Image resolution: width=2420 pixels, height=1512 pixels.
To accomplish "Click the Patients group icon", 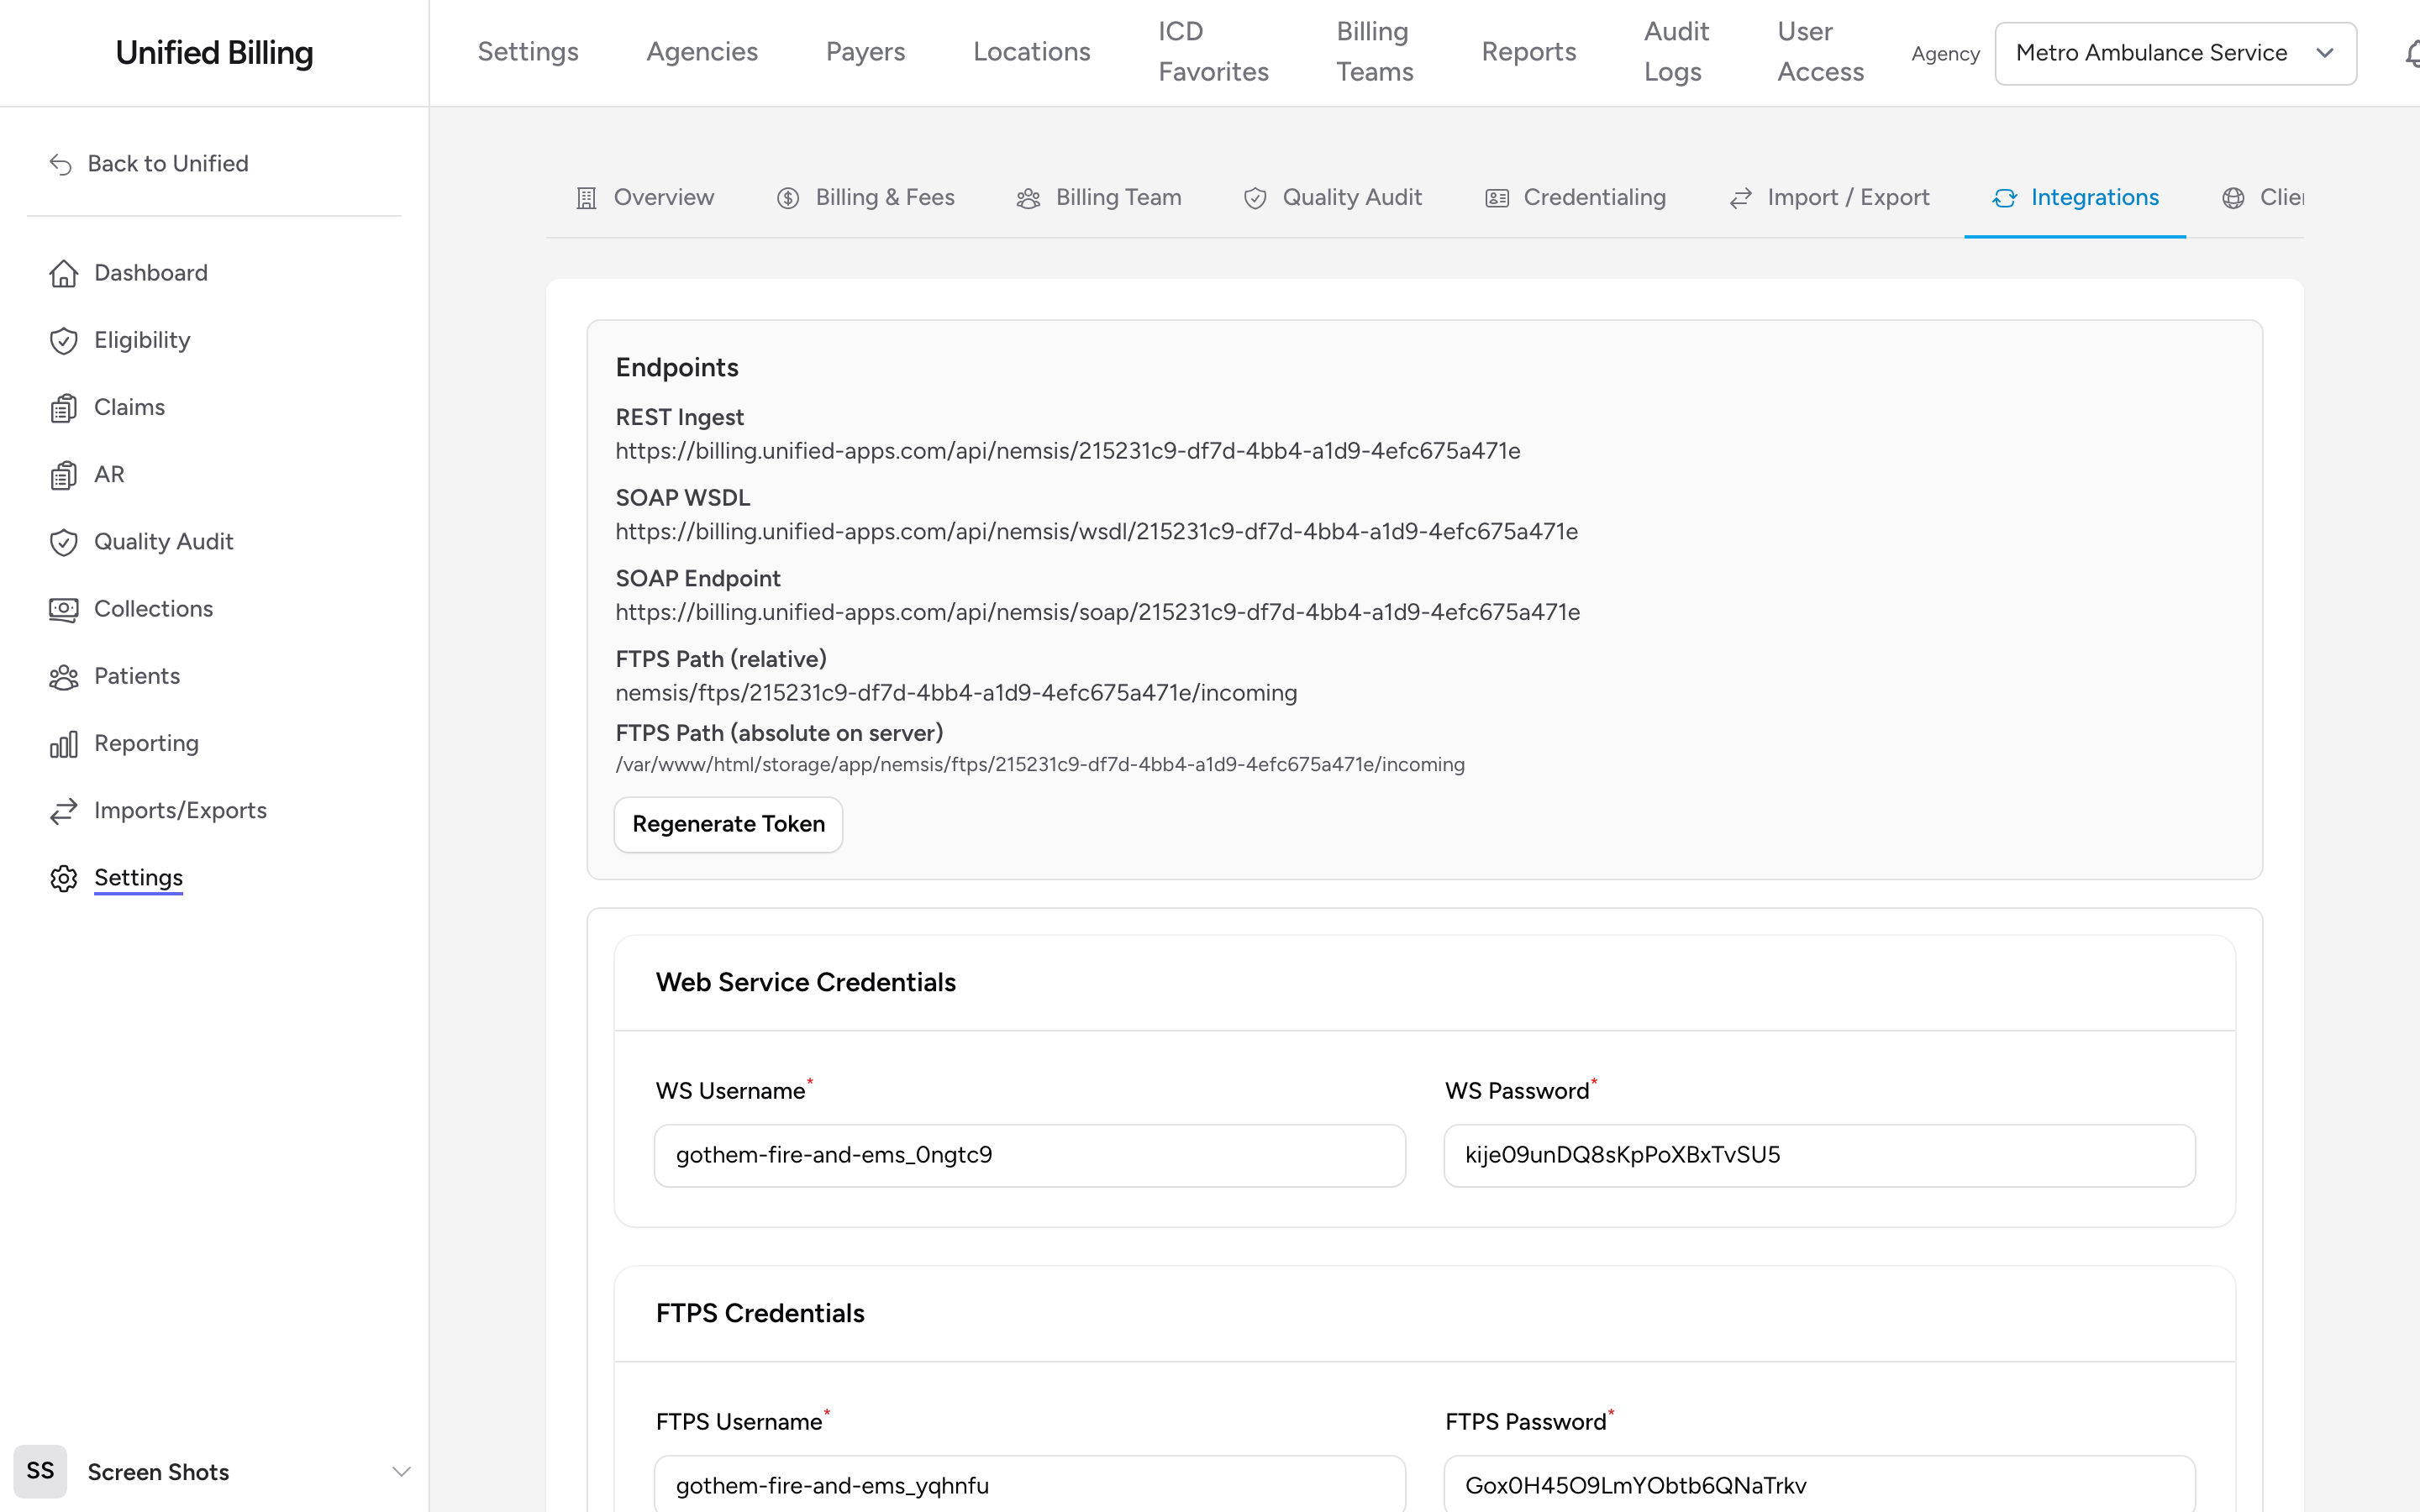I will [64, 677].
